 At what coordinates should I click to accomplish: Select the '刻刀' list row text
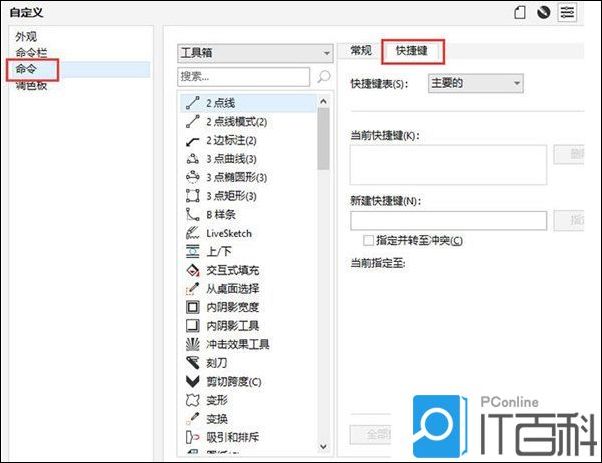(x=217, y=363)
